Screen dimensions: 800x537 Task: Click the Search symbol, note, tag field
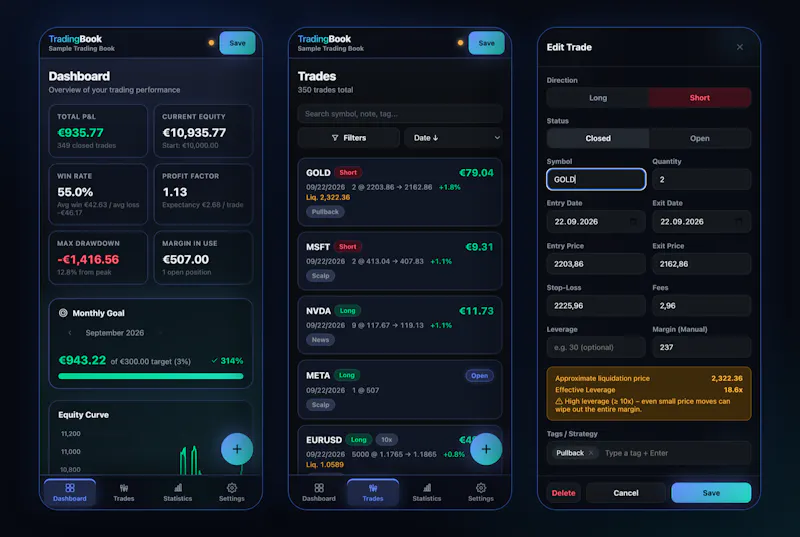point(400,114)
